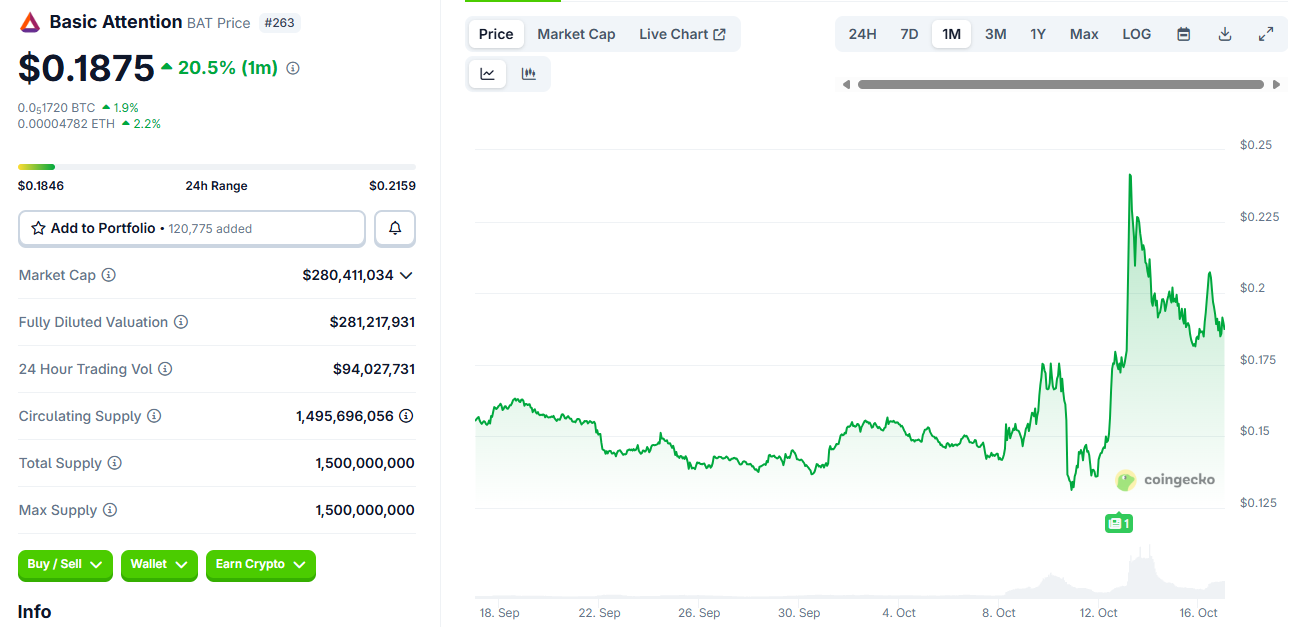Viewport: 1305px width, 627px height.
Task: Expand the chart to fullscreen
Action: click(1265, 34)
